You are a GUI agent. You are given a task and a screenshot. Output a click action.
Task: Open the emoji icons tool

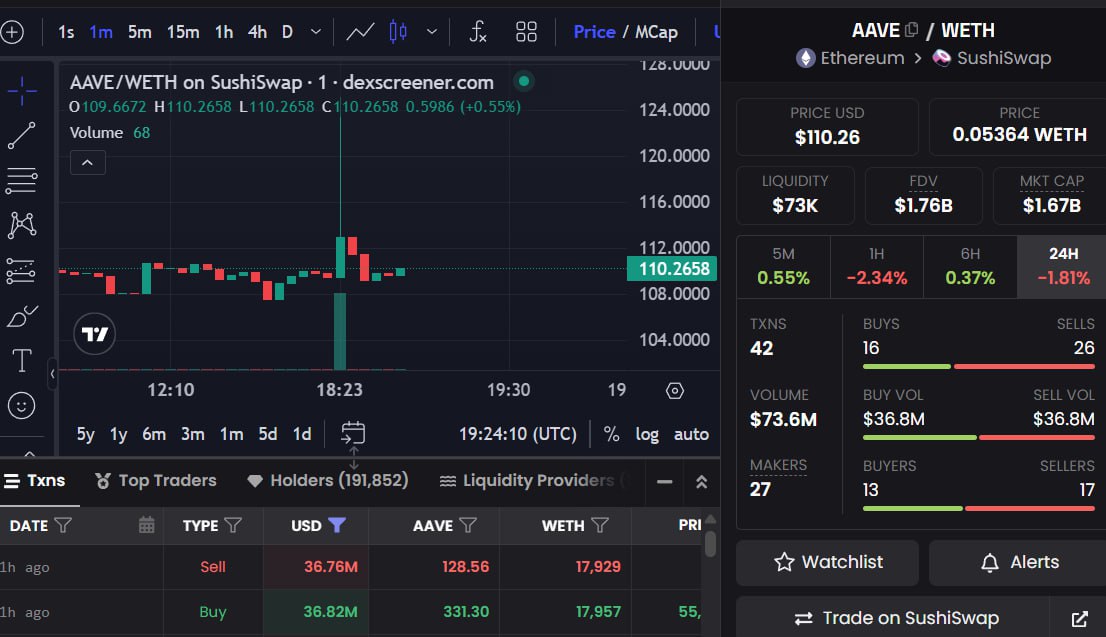pyautogui.click(x=22, y=406)
